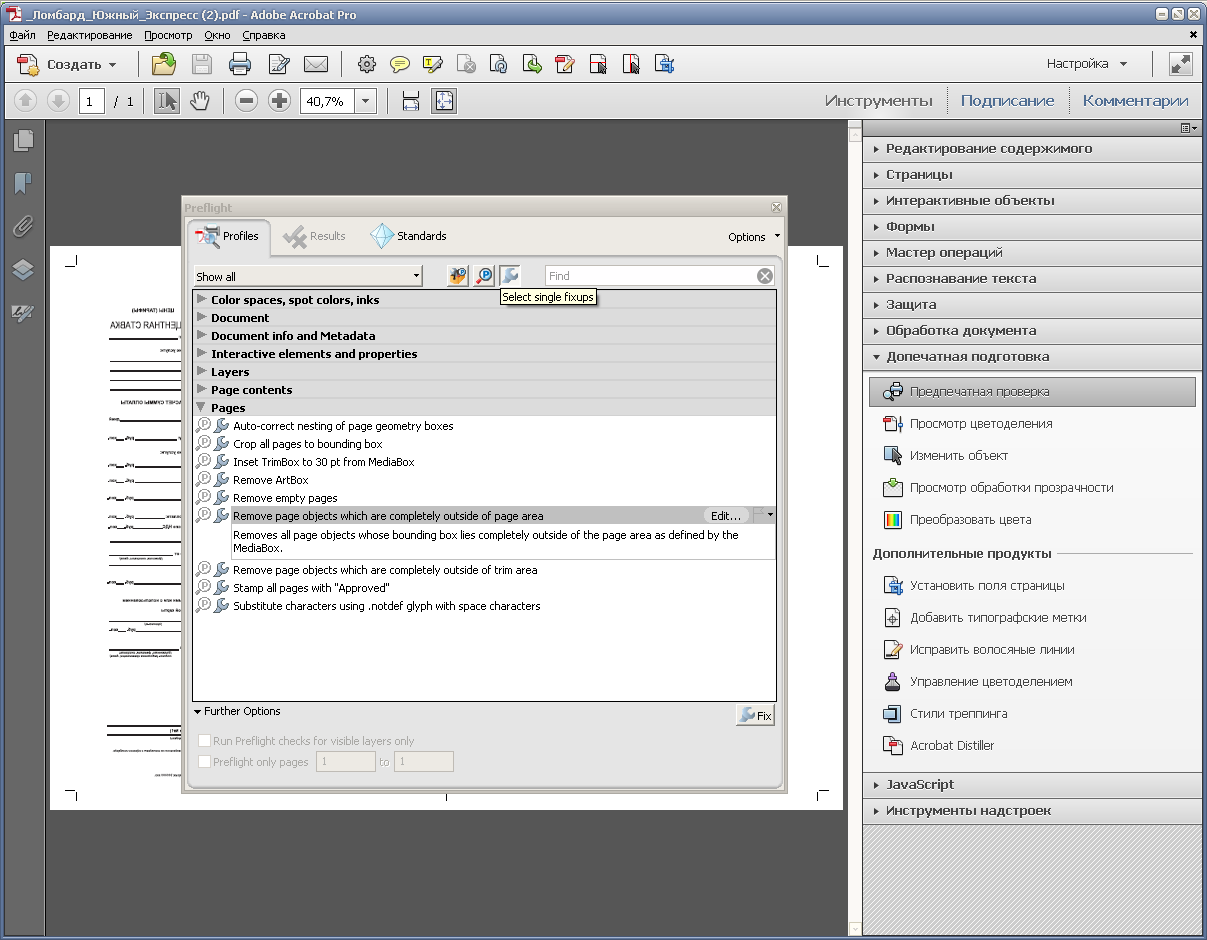This screenshot has height=940, width=1207.
Task: Click the Send by email envelope icon
Action: [316, 65]
